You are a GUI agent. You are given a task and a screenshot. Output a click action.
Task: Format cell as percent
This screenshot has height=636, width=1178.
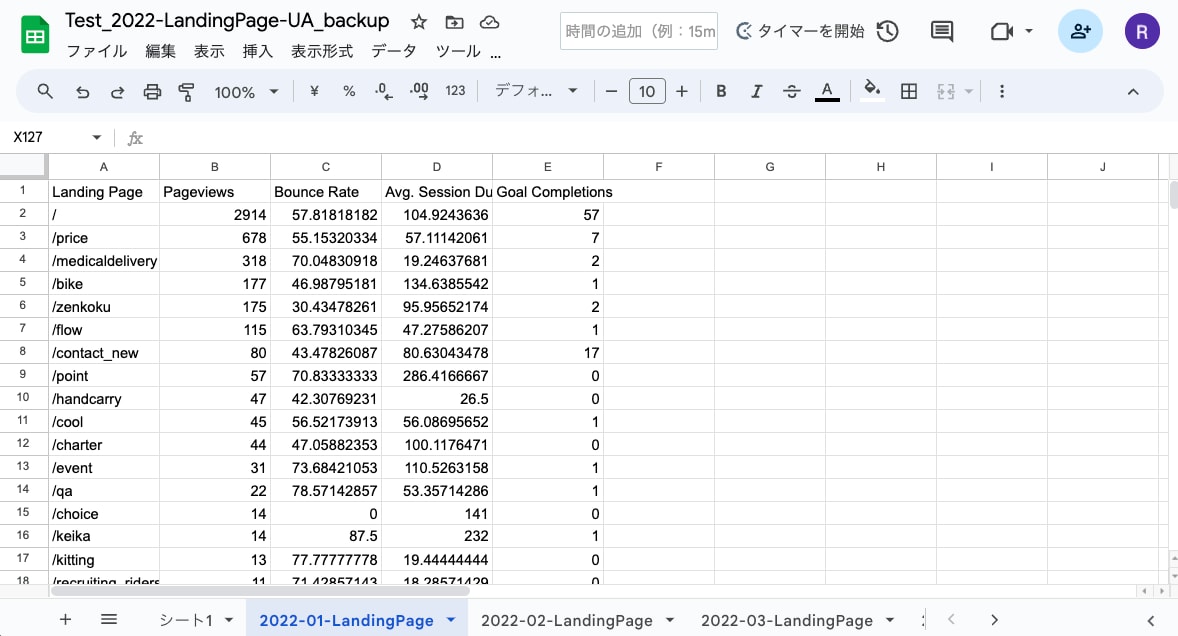pyautogui.click(x=349, y=92)
